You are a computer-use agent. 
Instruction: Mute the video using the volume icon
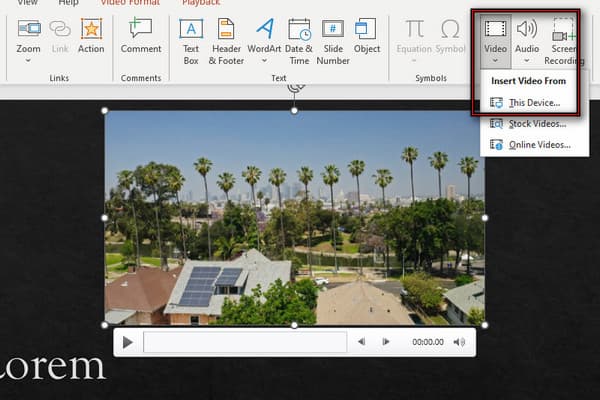pos(459,342)
